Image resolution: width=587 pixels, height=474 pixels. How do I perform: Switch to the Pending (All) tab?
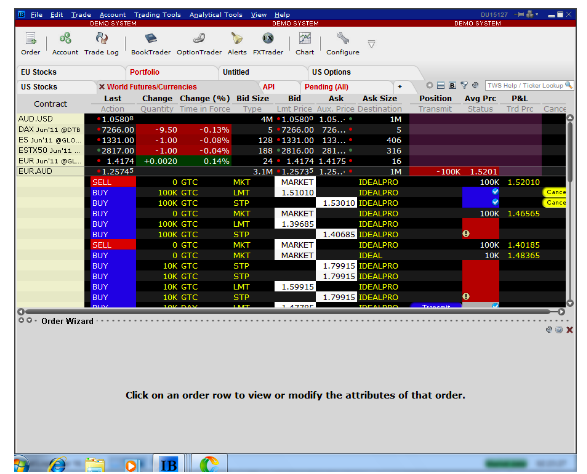(346, 86)
